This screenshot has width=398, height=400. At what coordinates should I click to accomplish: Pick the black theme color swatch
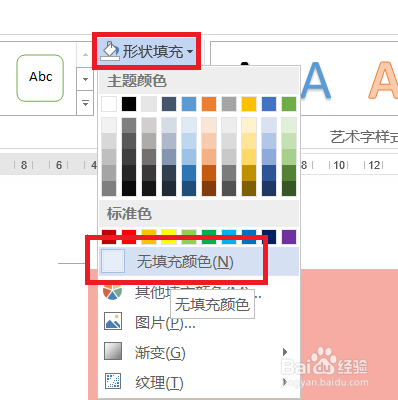point(129,104)
